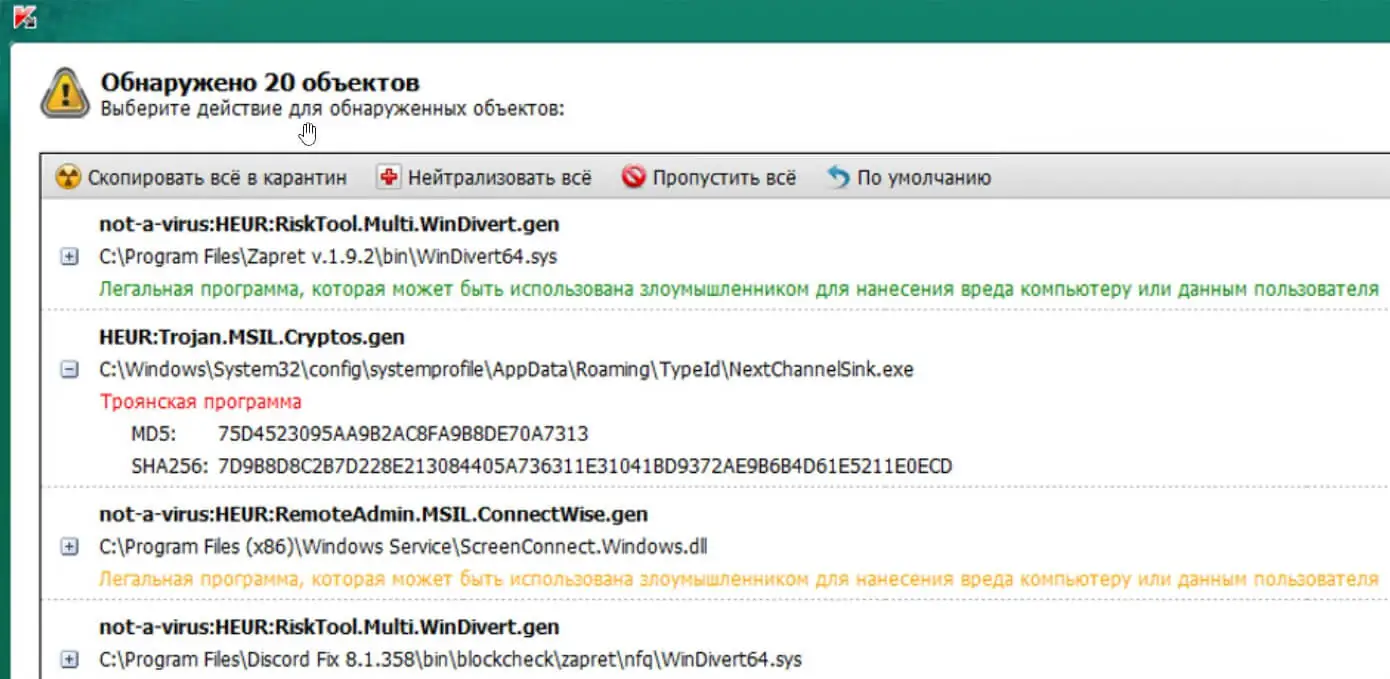Image resolution: width=1390 pixels, height=679 pixels.
Task: Expand the Discord Fix WinDivert64.sys entry
Action: point(69,659)
